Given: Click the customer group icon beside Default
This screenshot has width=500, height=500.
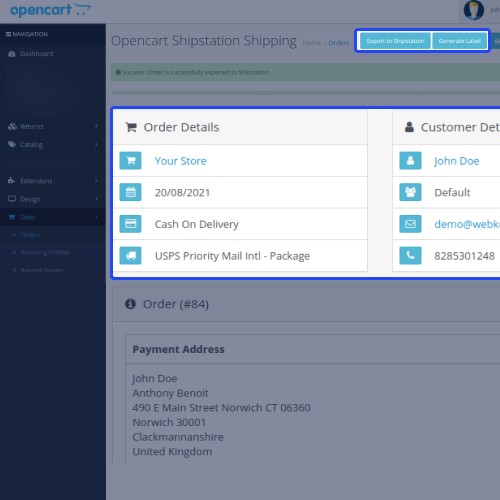Looking at the screenshot, I should coord(410,192).
